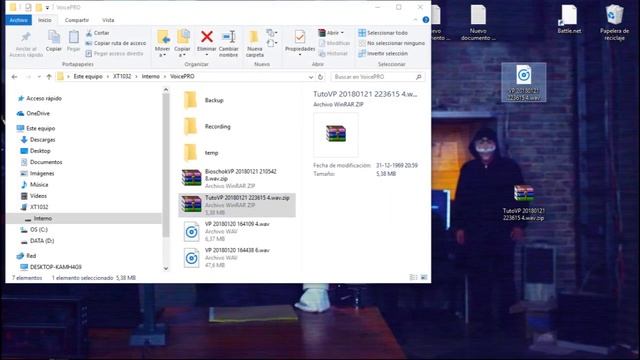640x360 pixels.
Task: Open the Propiedades checkmark icon
Action: [300, 37]
